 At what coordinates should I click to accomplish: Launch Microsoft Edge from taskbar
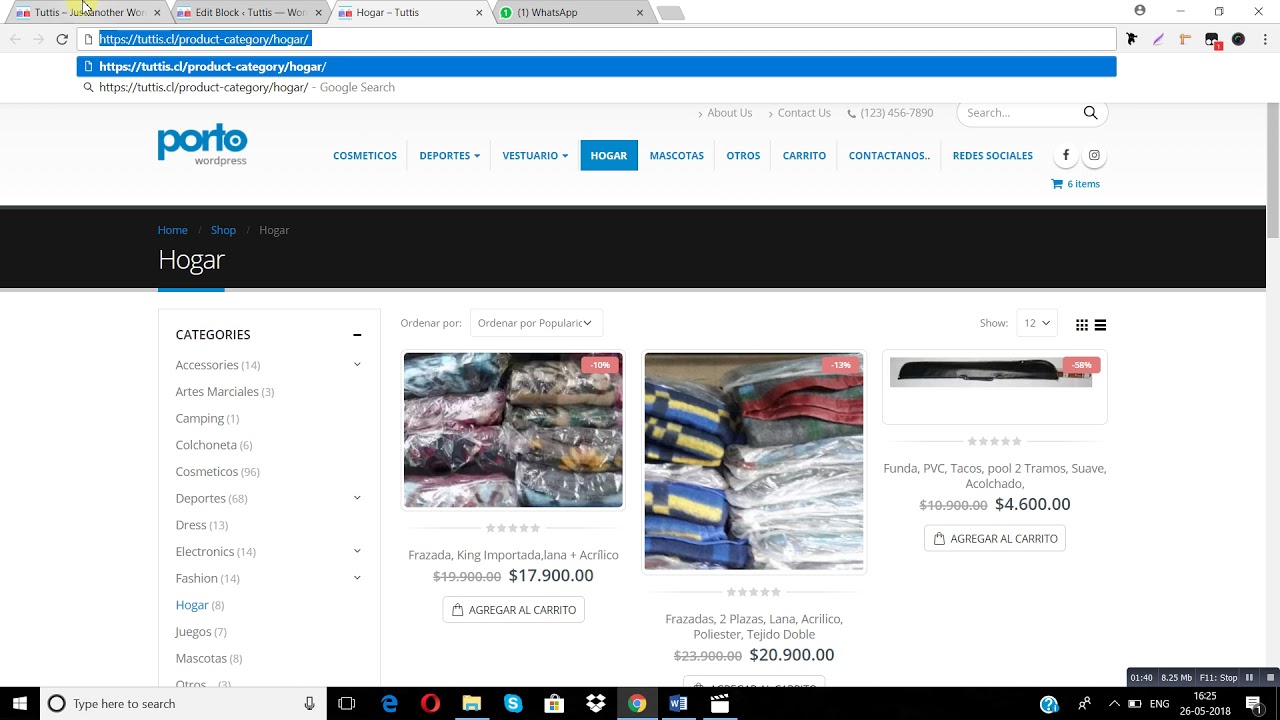pyautogui.click(x=390, y=704)
